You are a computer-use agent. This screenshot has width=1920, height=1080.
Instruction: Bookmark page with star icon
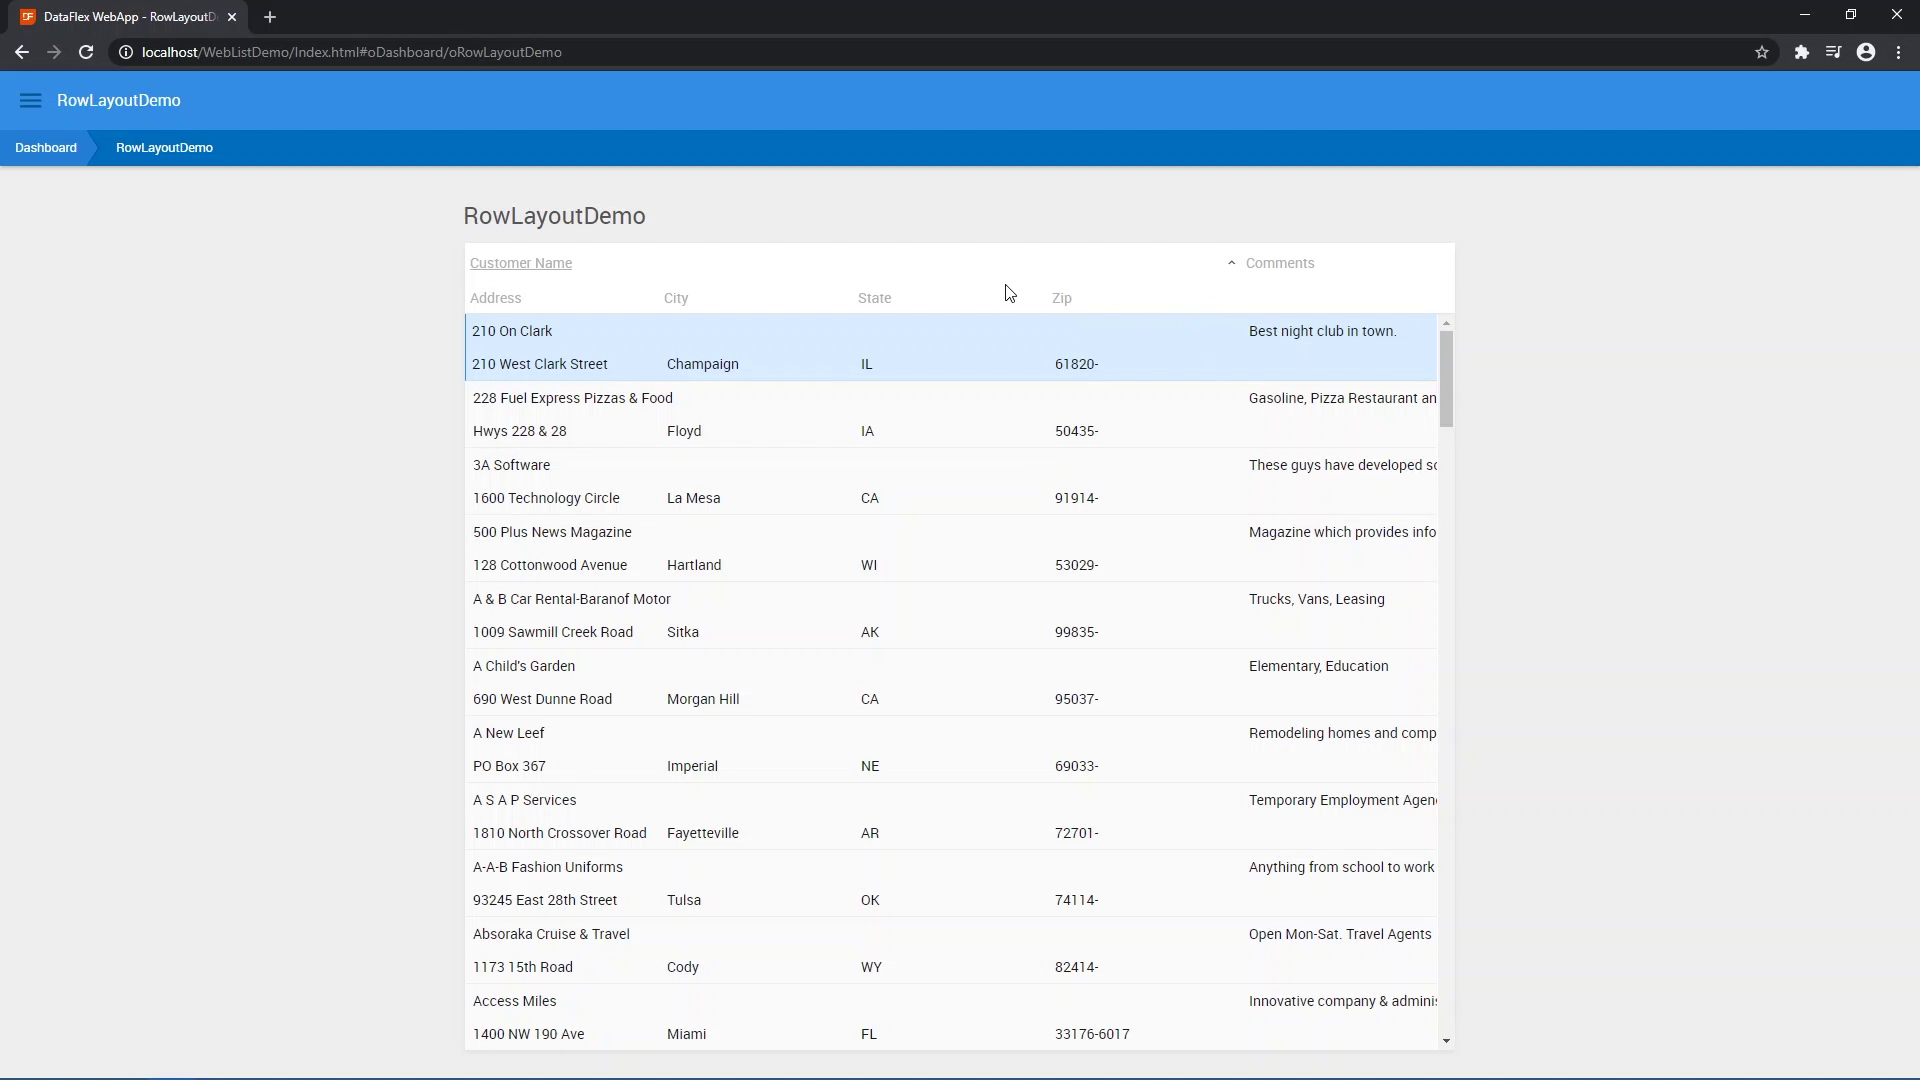[x=1762, y=52]
